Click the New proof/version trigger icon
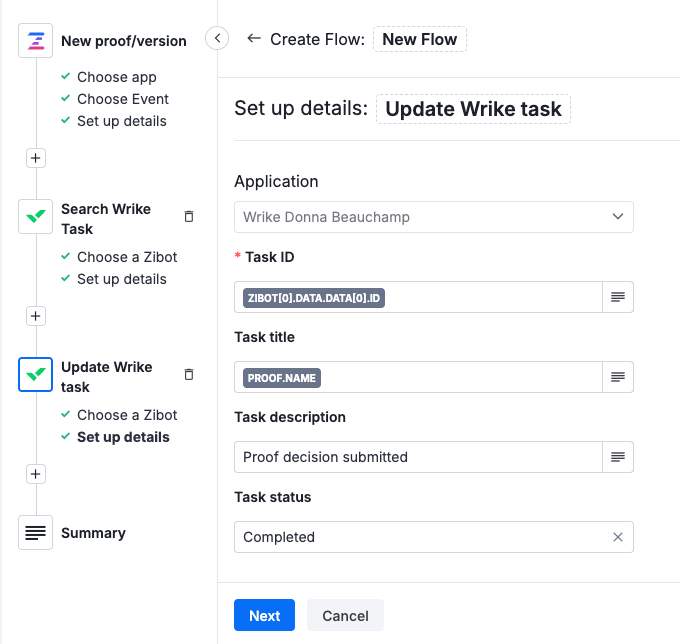 pos(36,41)
